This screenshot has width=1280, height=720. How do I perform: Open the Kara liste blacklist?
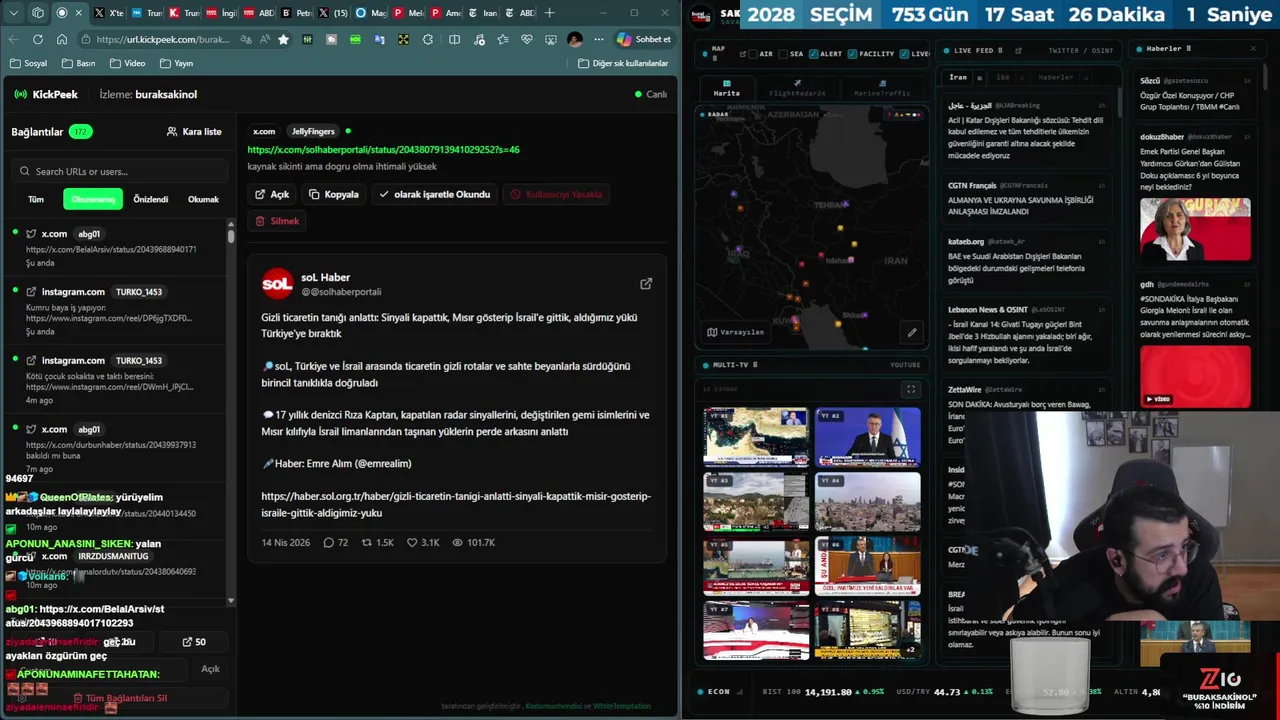(194, 131)
